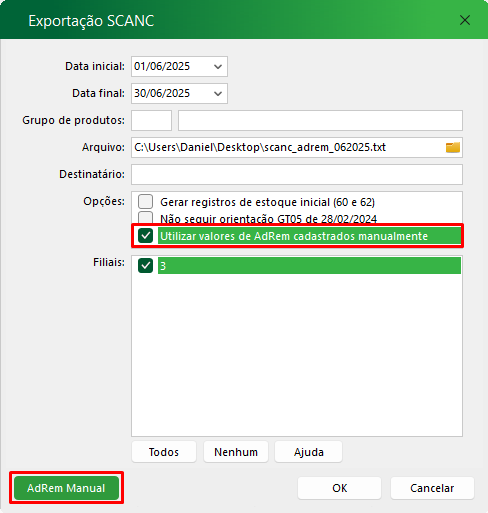488x513 pixels.
Task: Enable Gerar registros de estoque inicial checkbox
Action: (x=146, y=202)
